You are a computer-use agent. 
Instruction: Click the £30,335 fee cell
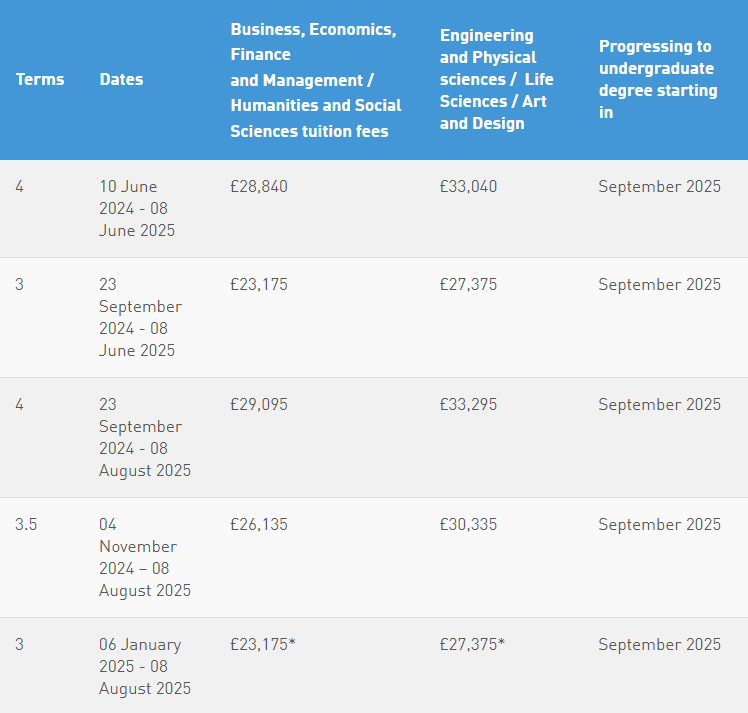point(468,525)
